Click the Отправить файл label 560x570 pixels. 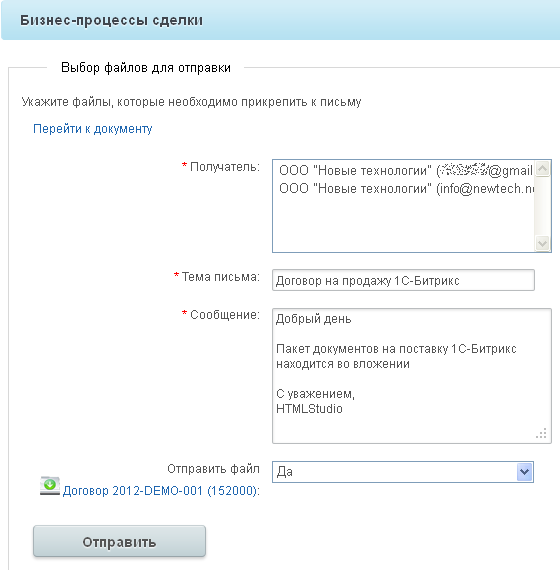(213, 469)
